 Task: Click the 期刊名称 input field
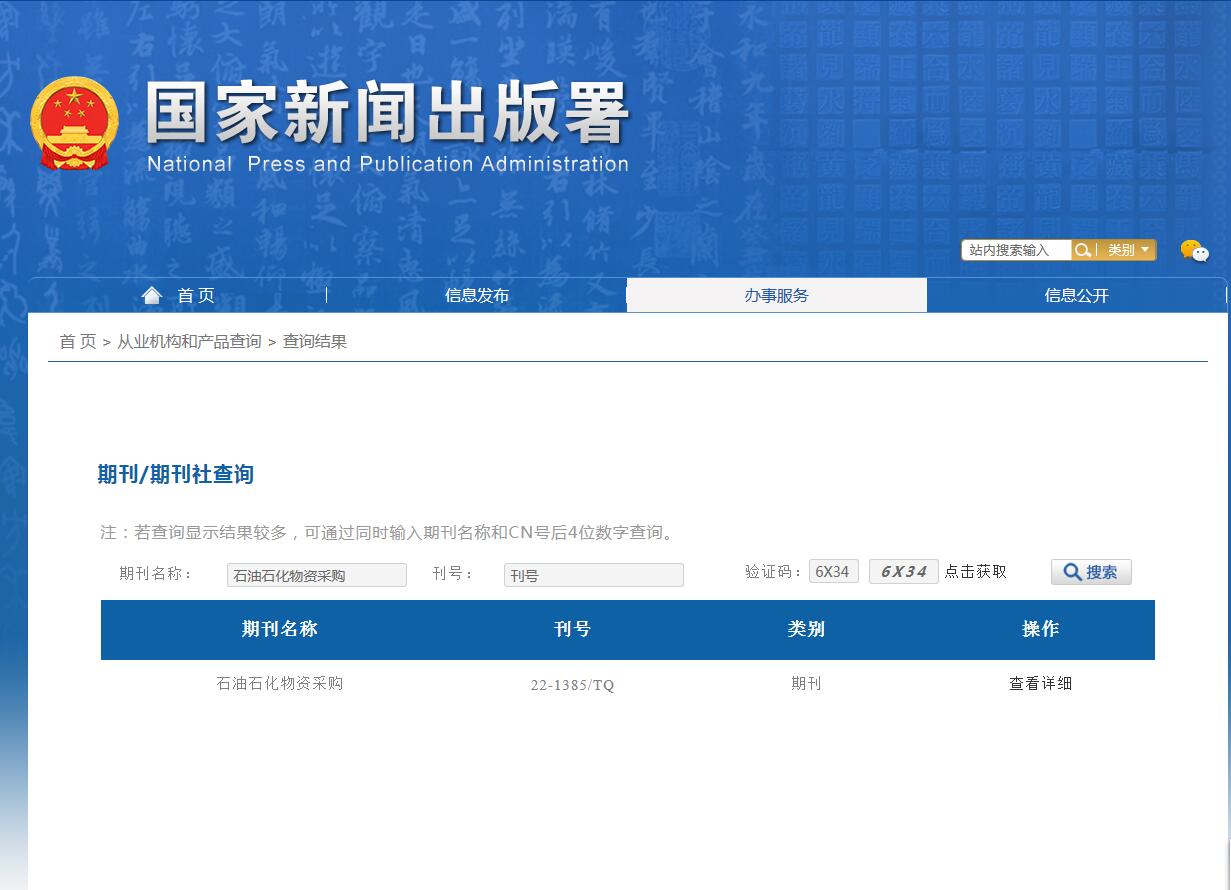coord(316,574)
